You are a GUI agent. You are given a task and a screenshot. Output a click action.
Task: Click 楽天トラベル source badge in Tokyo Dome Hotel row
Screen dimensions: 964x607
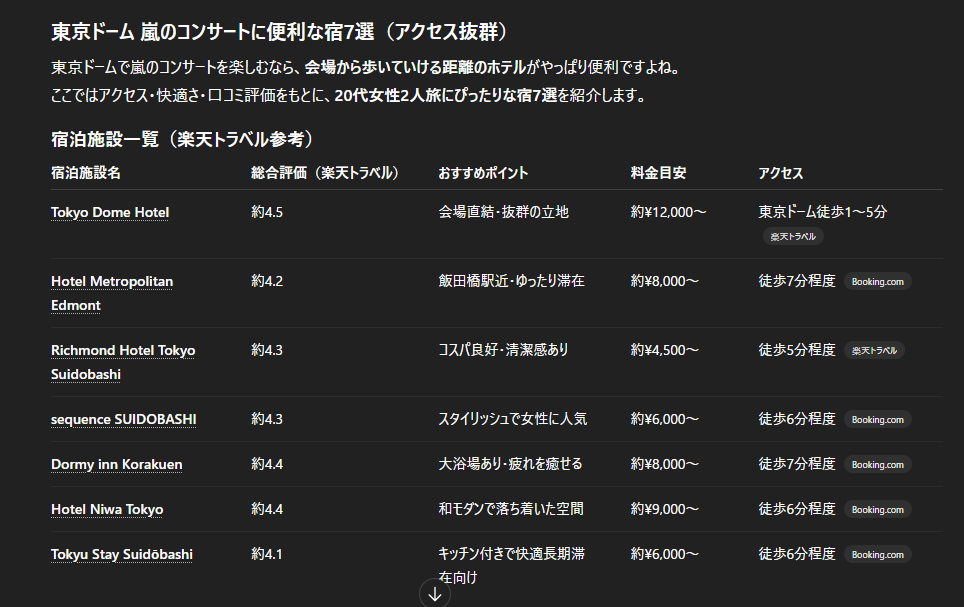793,237
